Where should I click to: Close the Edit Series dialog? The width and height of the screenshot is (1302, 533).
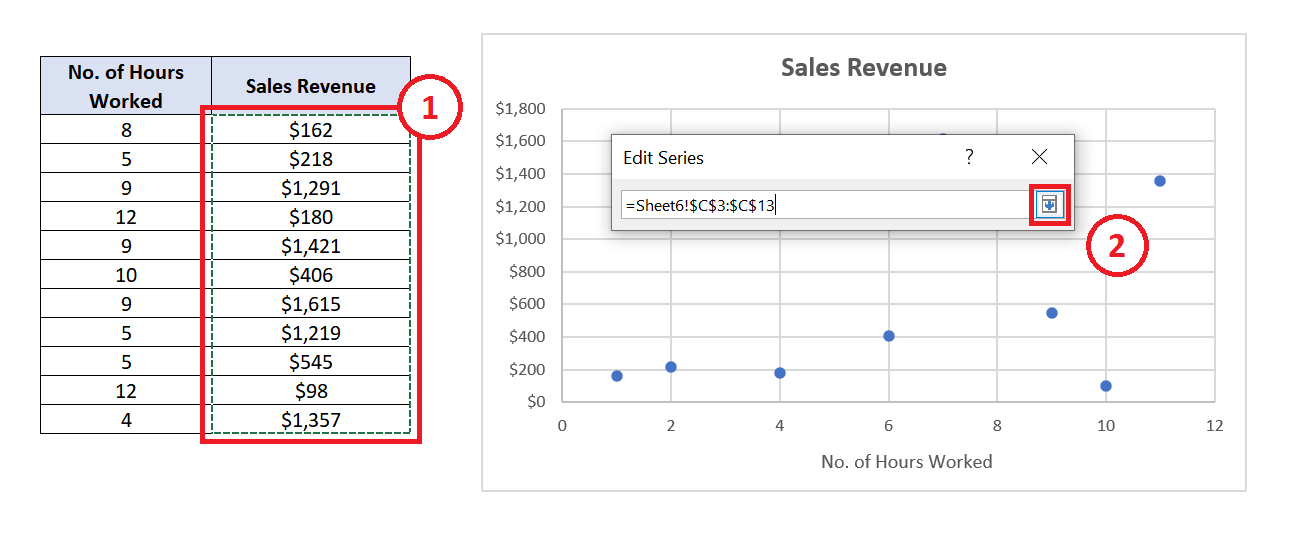coord(1039,157)
